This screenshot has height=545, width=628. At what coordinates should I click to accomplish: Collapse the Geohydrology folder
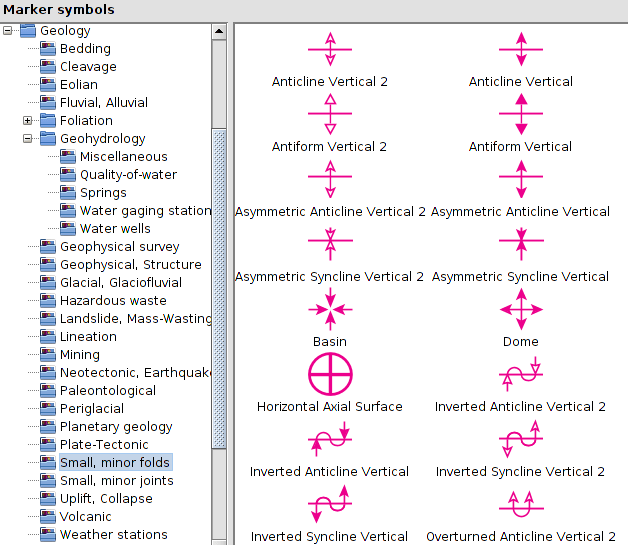(28, 138)
